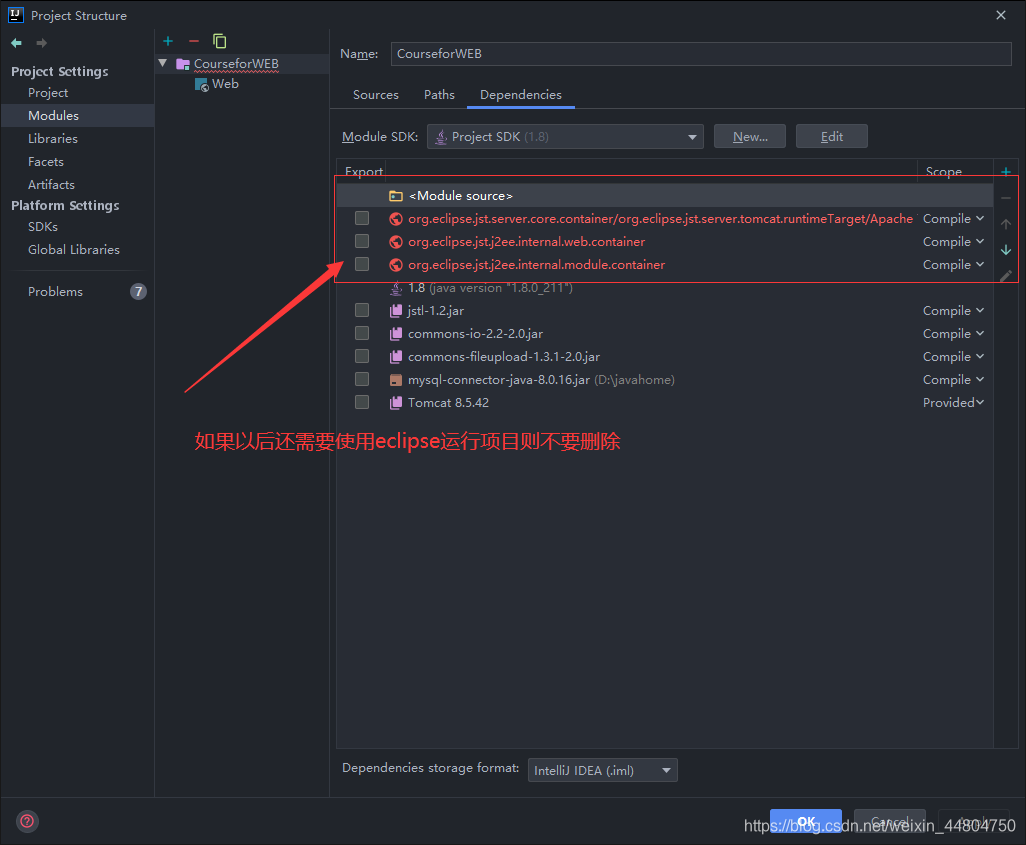Switch to the Paths tab
Viewport: 1026px width, 845px height.
tap(439, 95)
